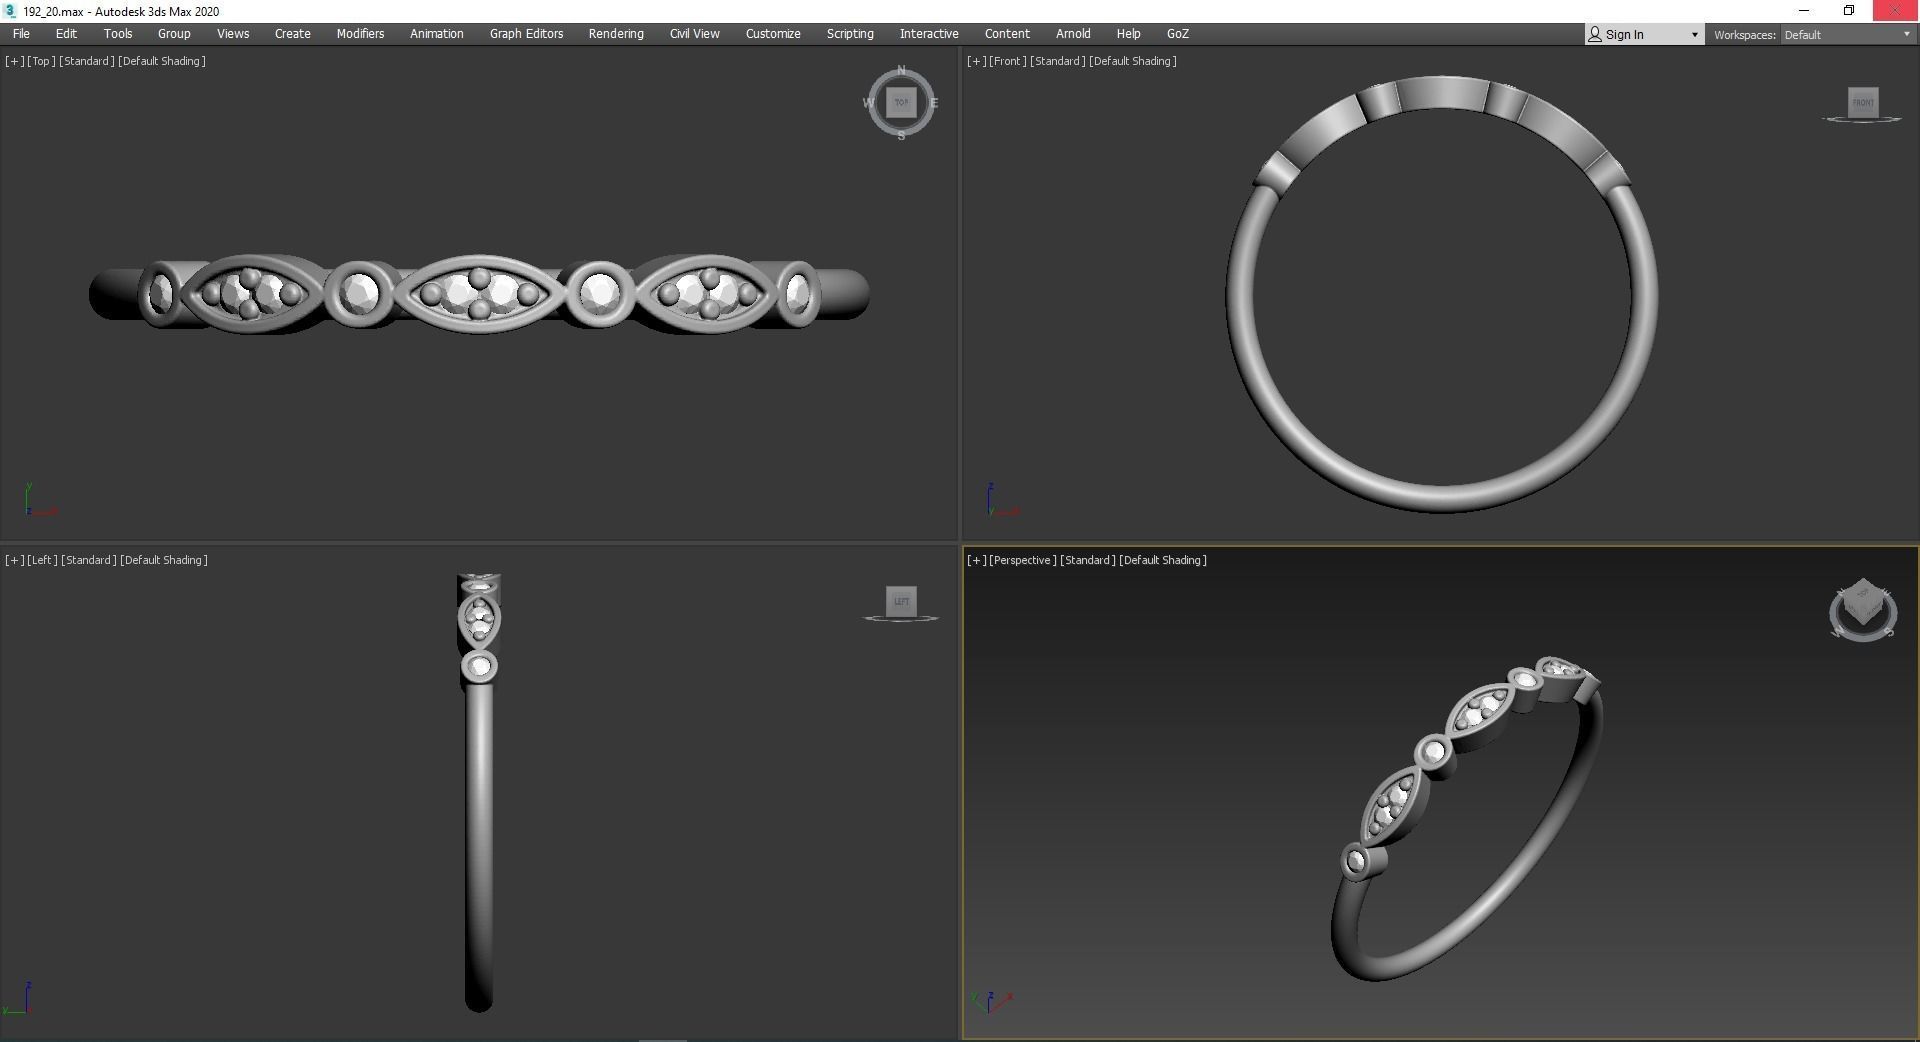This screenshot has width=1920, height=1042.
Task: Open [Standard] label in Left viewport
Action: (89, 560)
